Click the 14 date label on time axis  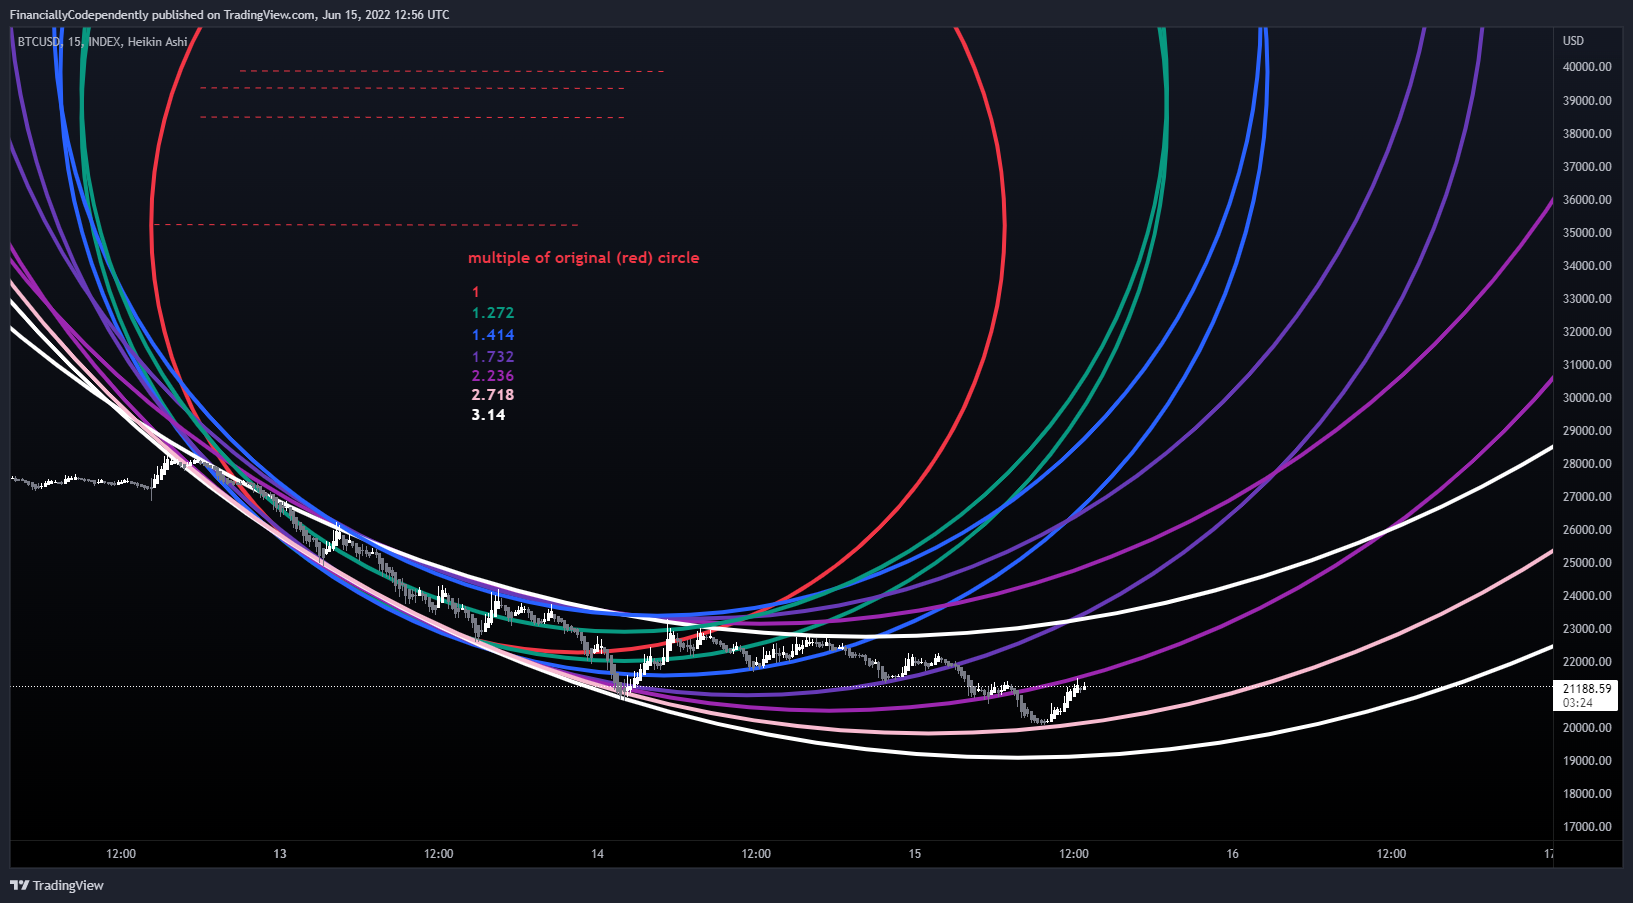(597, 853)
